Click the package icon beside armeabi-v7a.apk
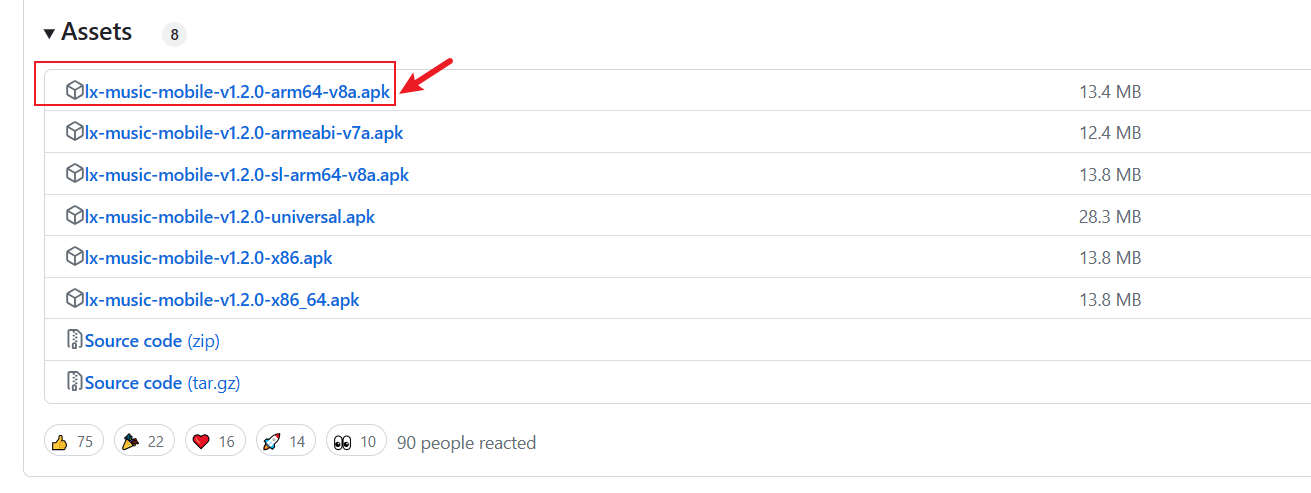Image resolution: width=1311 pixels, height=493 pixels. tap(75, 132)
